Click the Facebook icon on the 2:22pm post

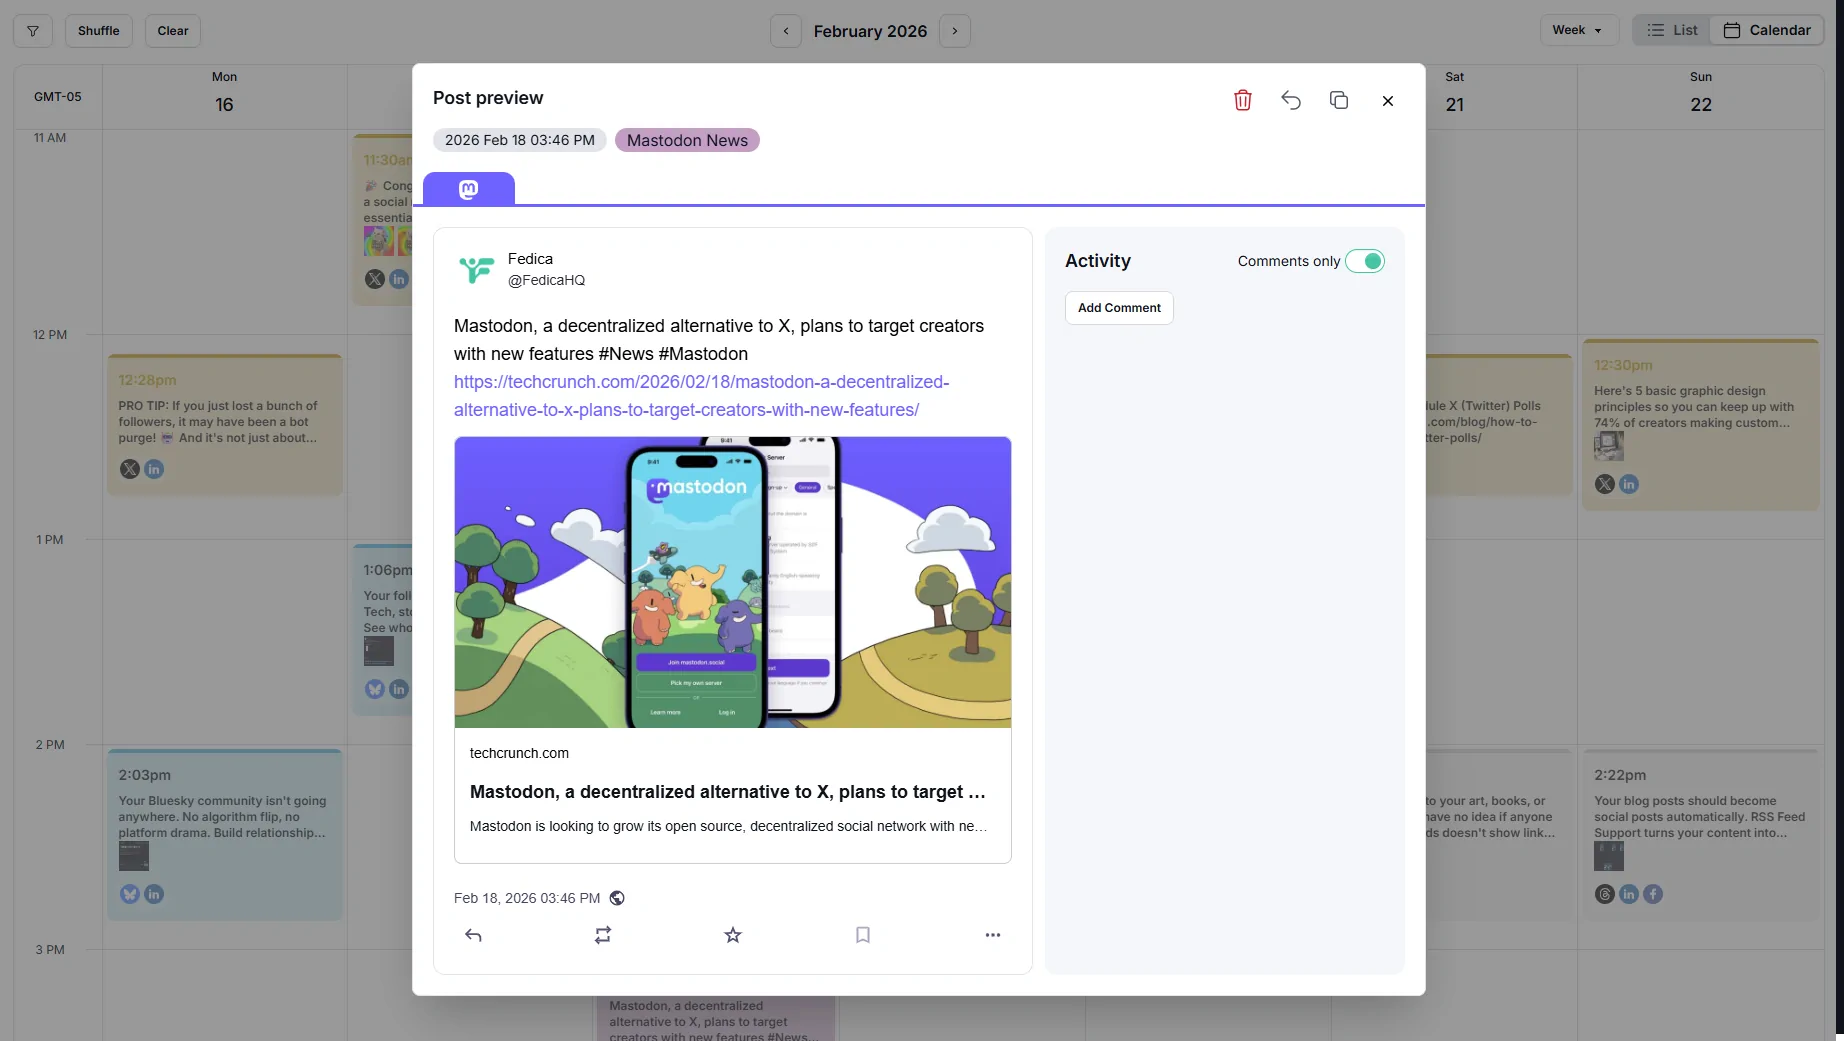click(1653, 894)
